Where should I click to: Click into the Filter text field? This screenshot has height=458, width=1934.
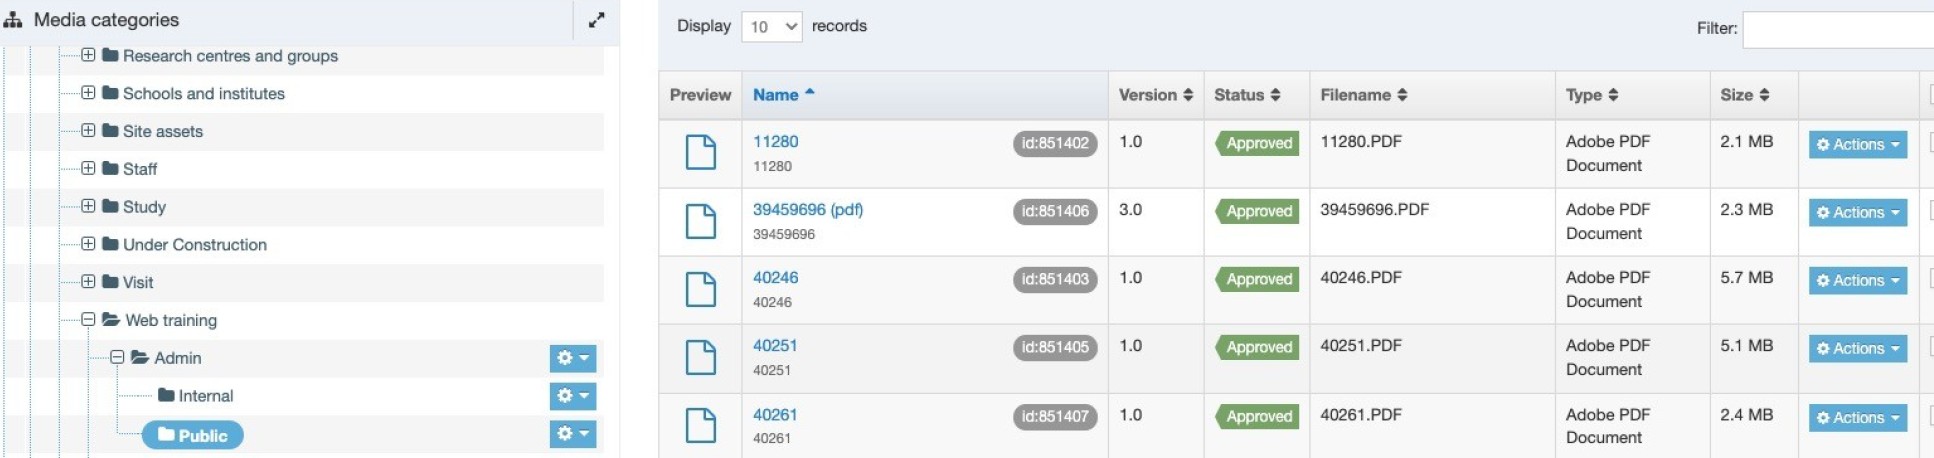(1837, 29)
